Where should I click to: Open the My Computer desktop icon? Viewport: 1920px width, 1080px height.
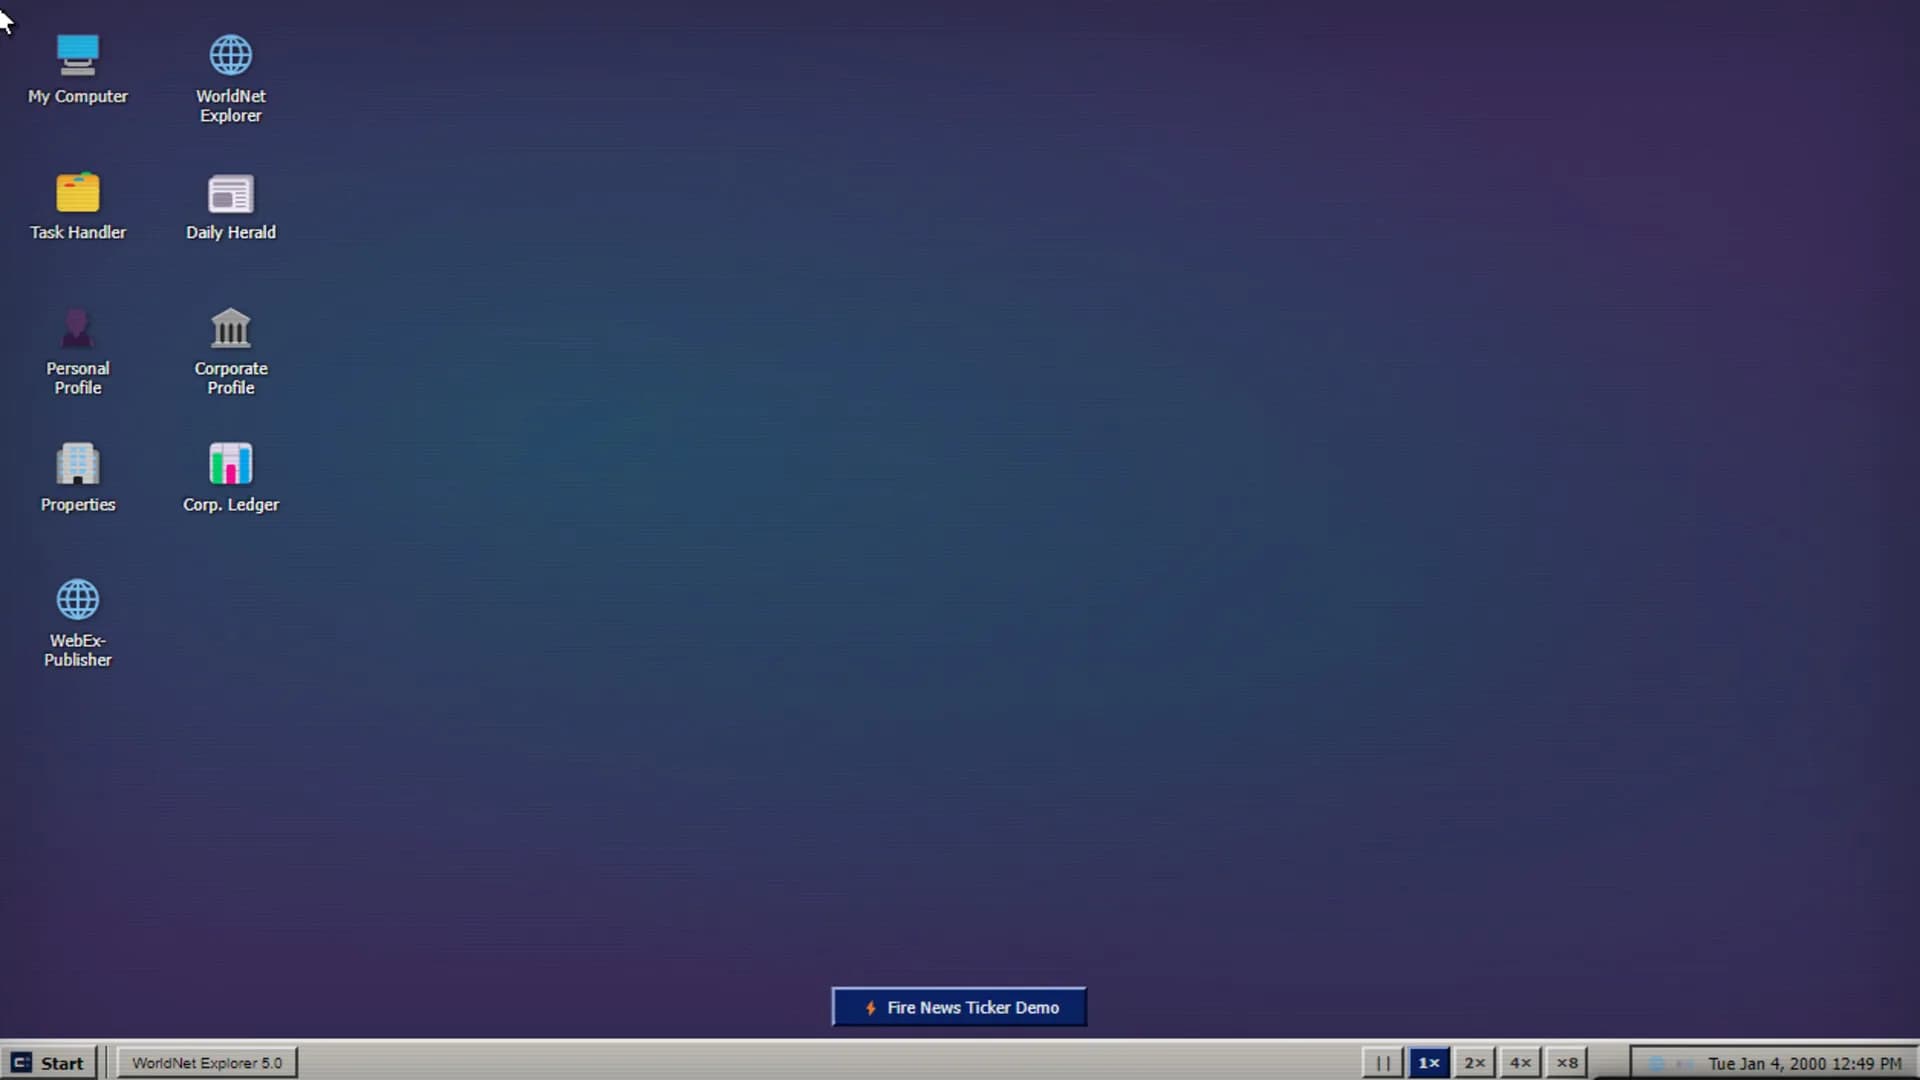(x=78, y=70)
